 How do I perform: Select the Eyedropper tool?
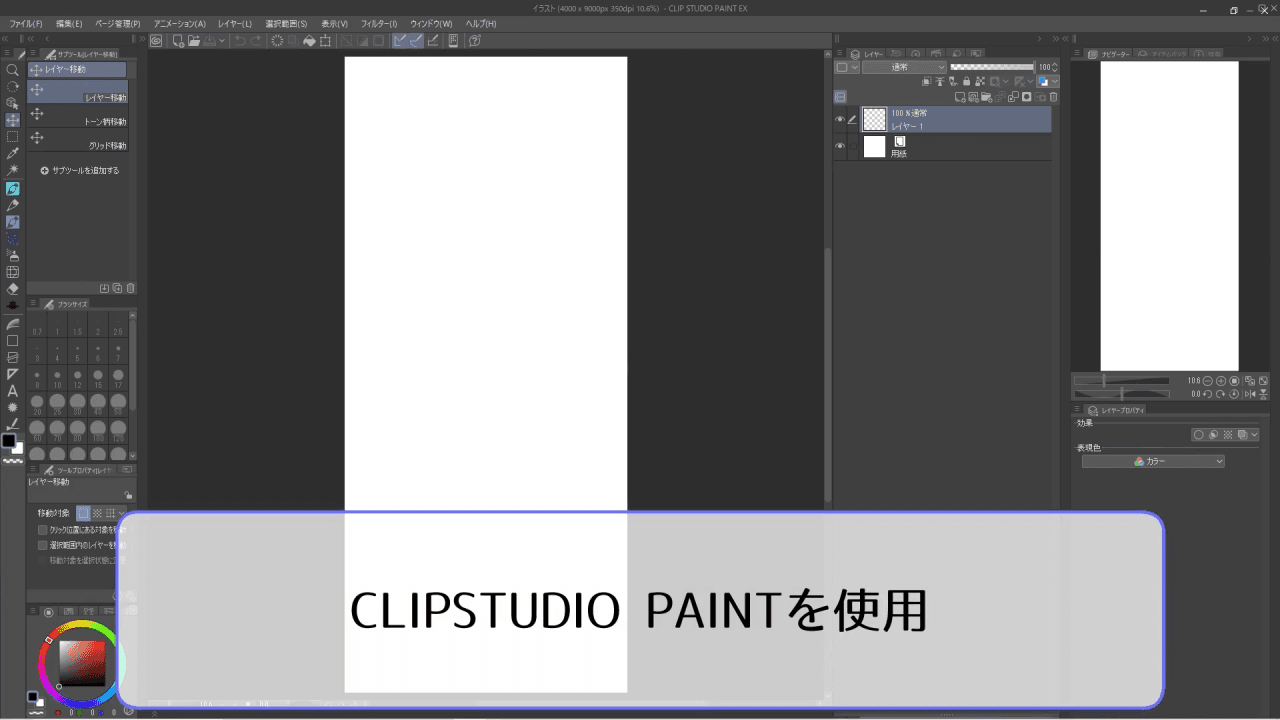(13, 152)
